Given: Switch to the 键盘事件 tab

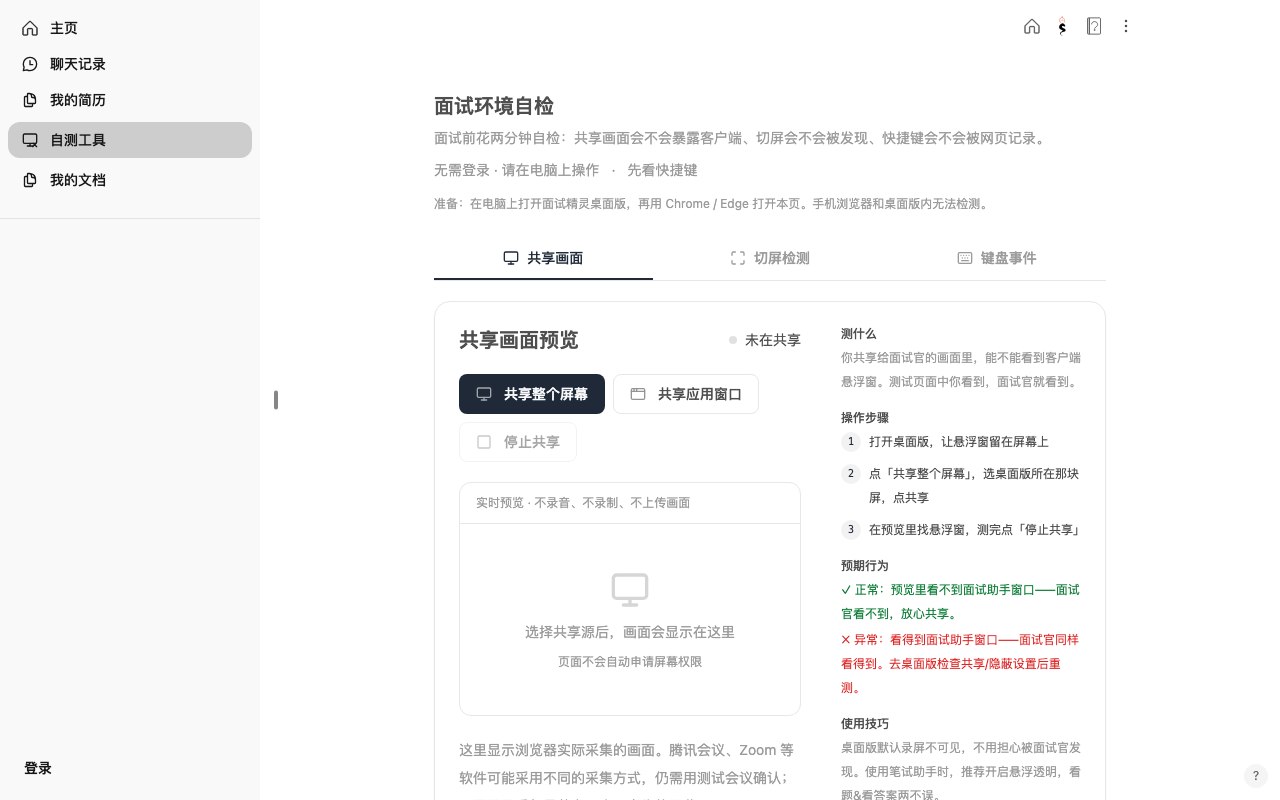Looking at the screenshot, I should (996, 258).
